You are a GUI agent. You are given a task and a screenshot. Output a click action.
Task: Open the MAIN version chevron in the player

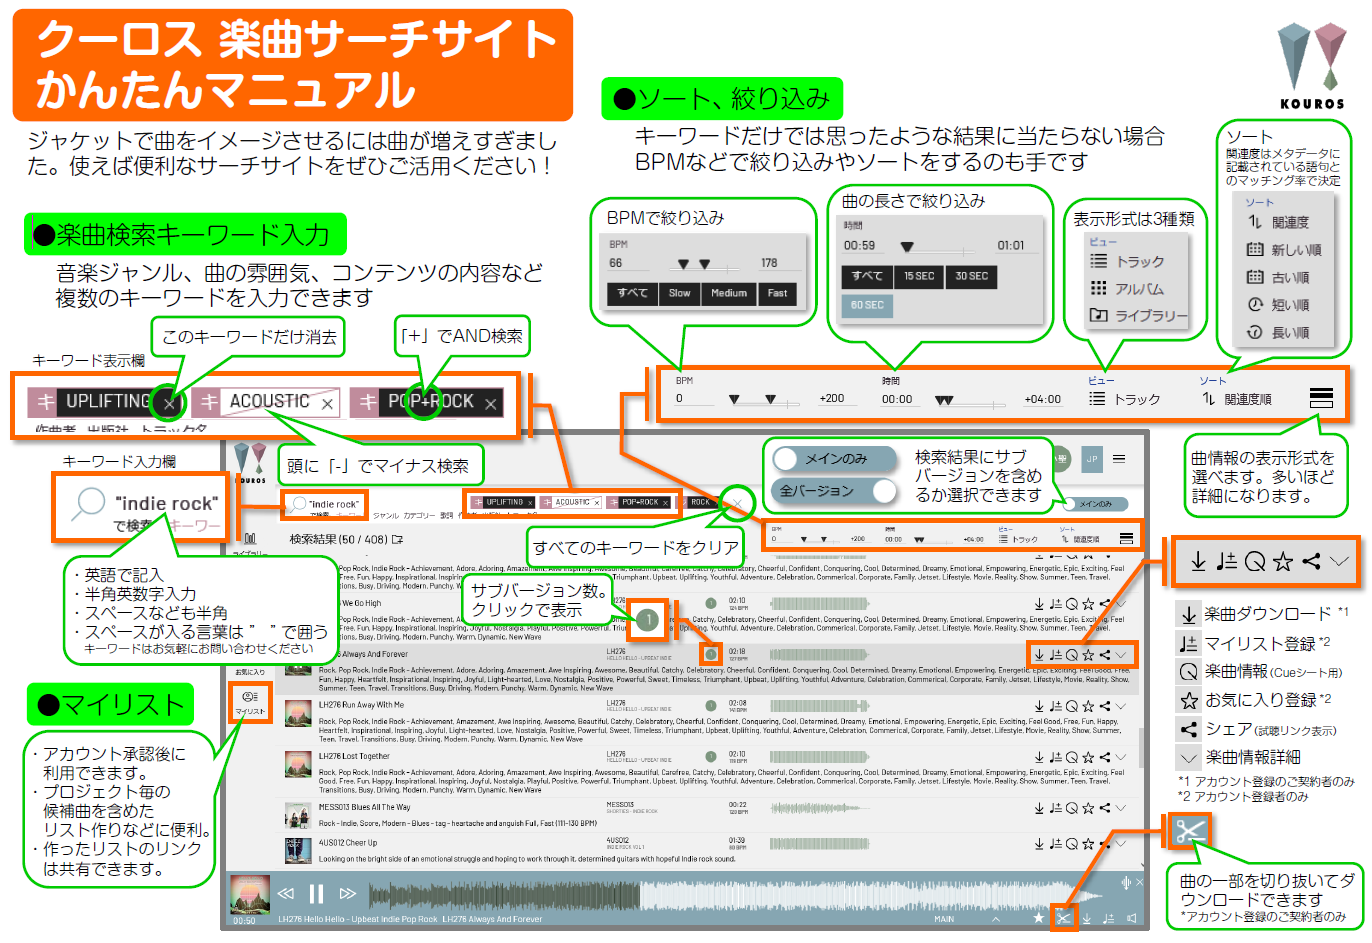click(x=996, y=918)
